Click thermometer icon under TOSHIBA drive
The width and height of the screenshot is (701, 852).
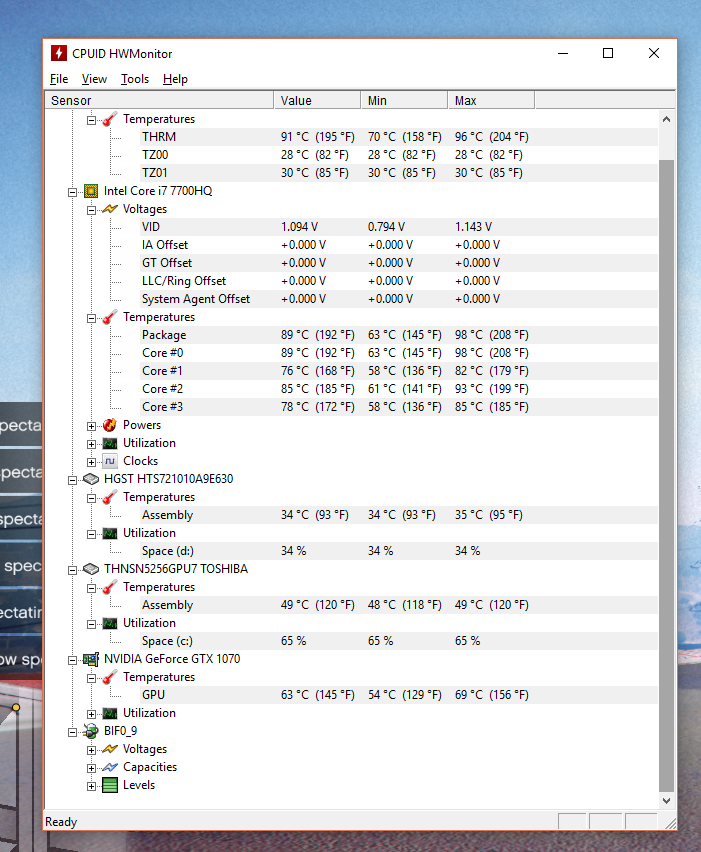110,587
